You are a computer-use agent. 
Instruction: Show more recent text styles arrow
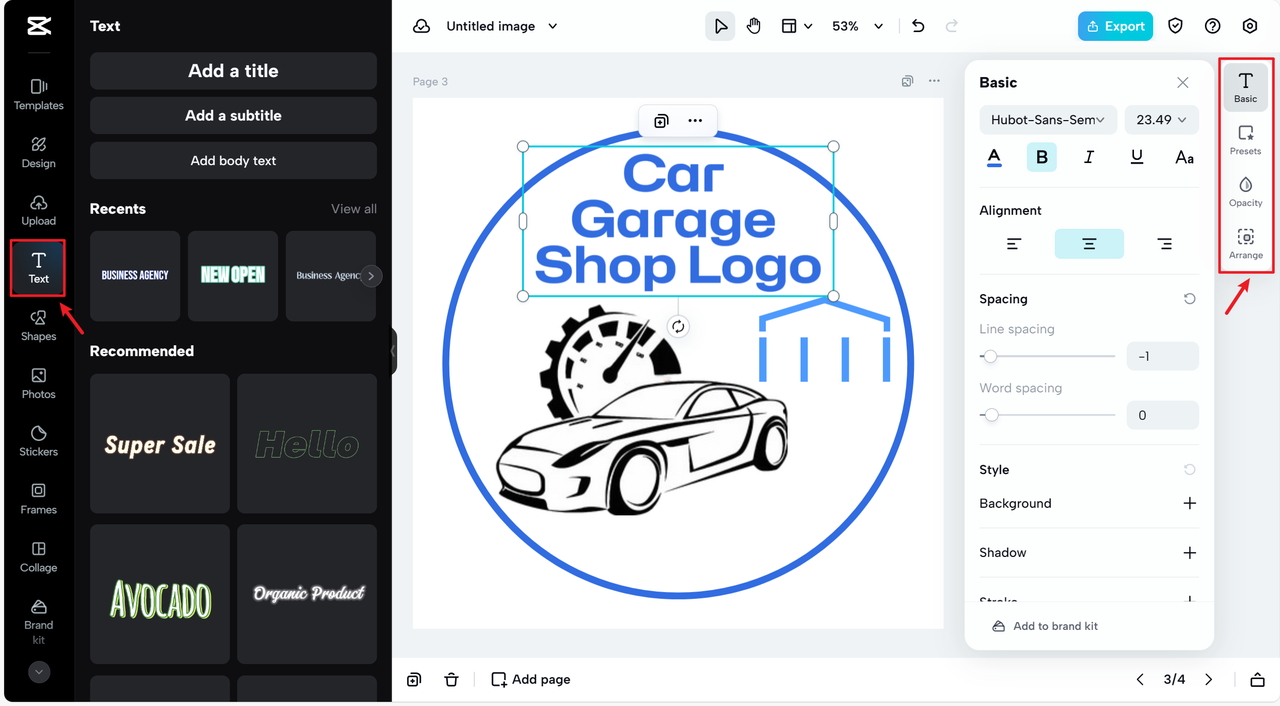[371, 276]
